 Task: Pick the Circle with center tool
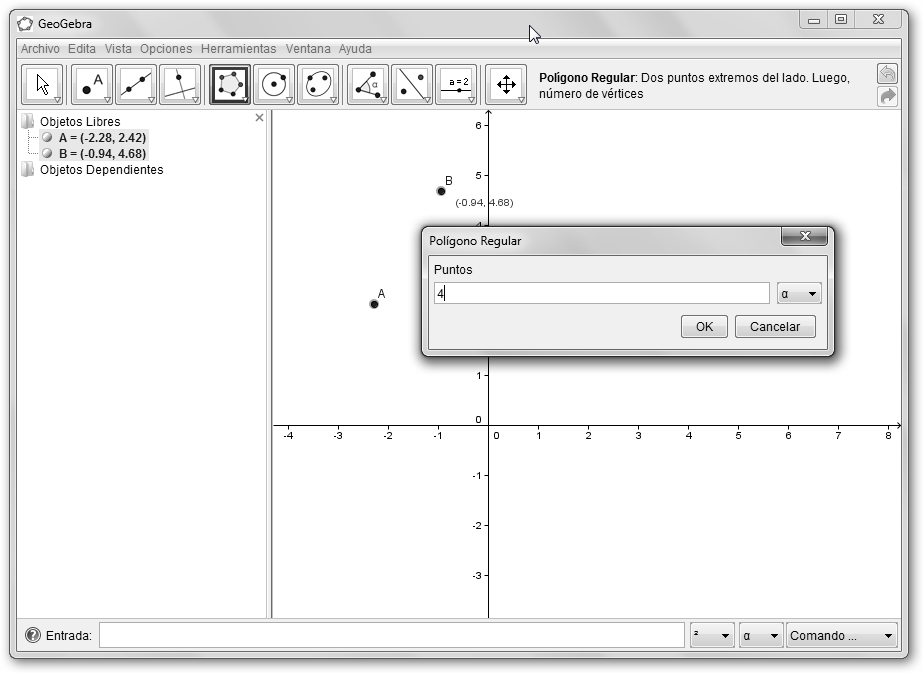tap(274, 85)
